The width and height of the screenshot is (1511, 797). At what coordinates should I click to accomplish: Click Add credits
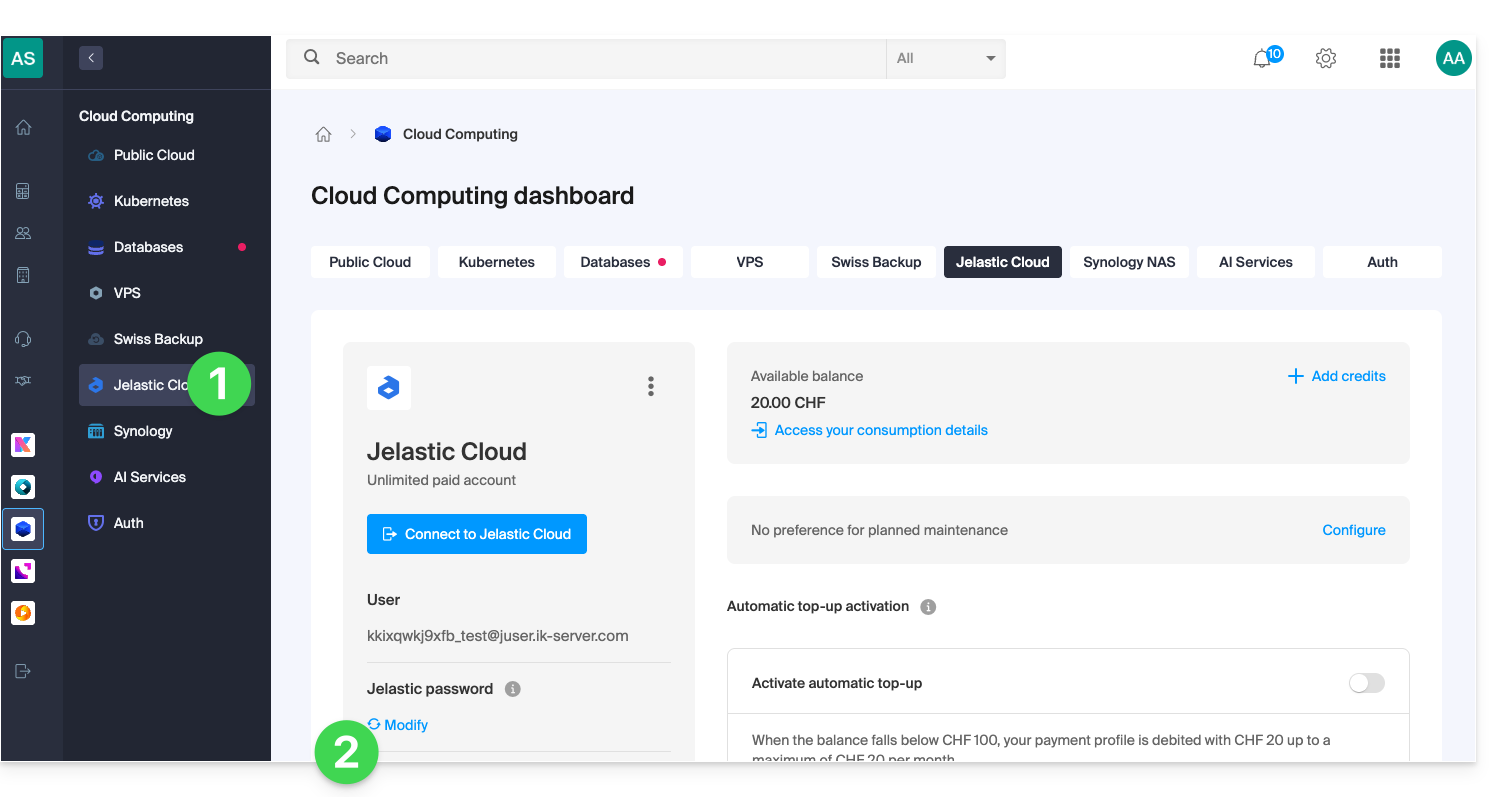(x=1336, y=376)
